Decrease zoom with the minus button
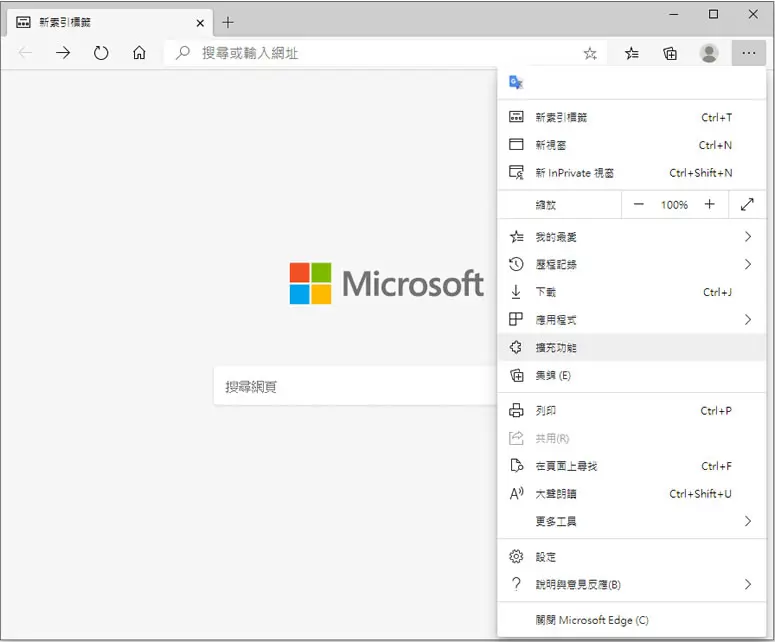 (x=639, y=204)
